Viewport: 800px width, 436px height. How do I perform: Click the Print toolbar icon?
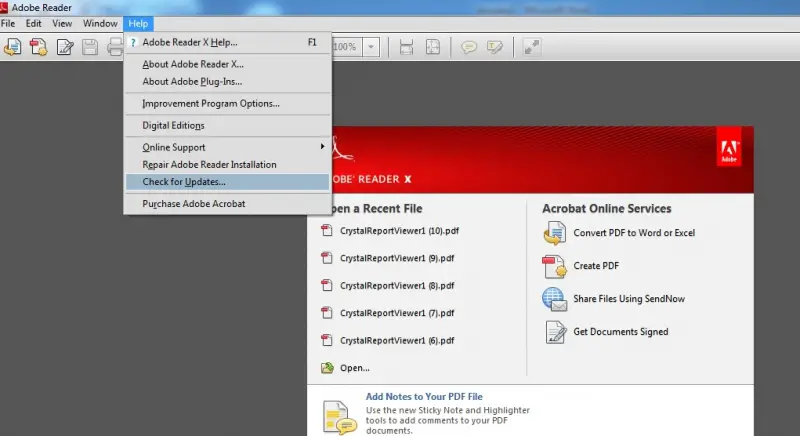(115, 47)
